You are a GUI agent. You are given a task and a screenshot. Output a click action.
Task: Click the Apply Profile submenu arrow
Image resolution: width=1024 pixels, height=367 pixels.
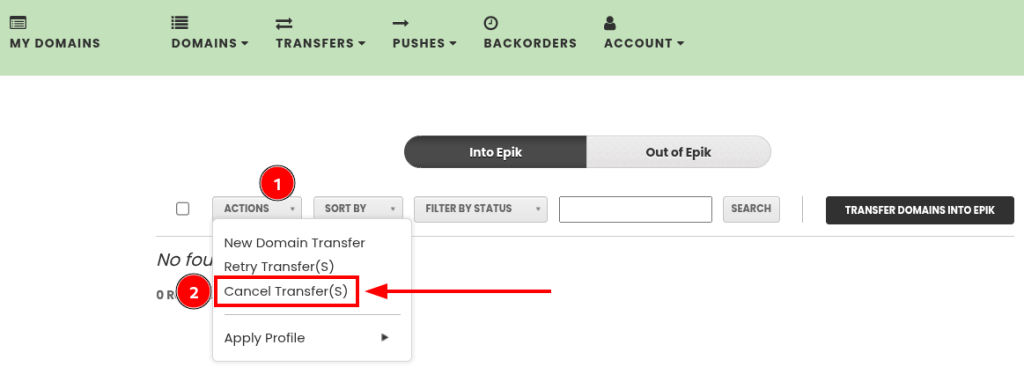385,338
